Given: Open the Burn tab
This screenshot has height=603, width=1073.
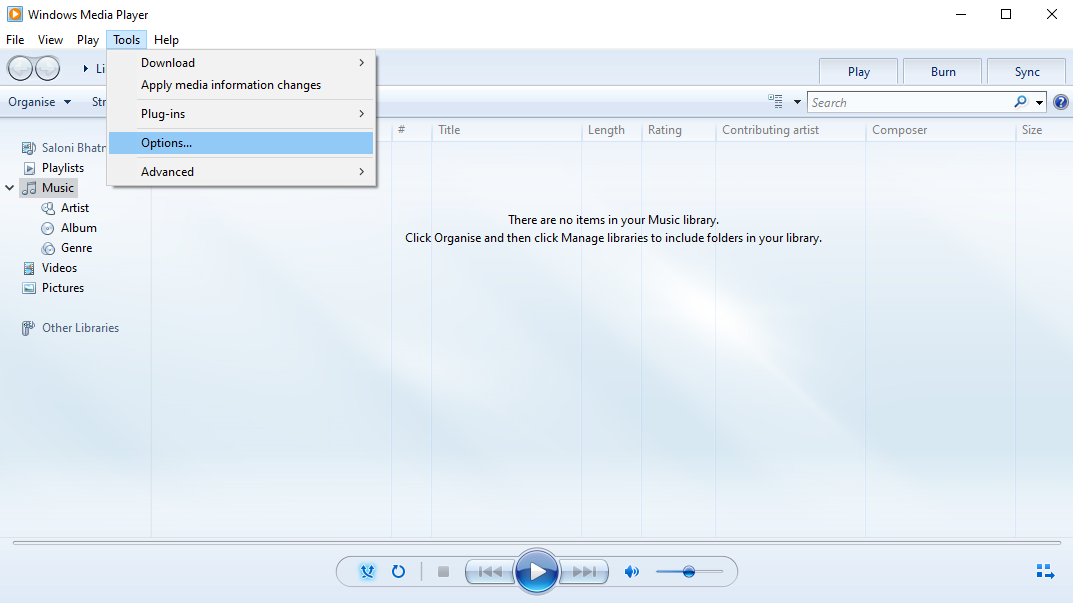Looking at the screenshot, I should coord(943,72).
